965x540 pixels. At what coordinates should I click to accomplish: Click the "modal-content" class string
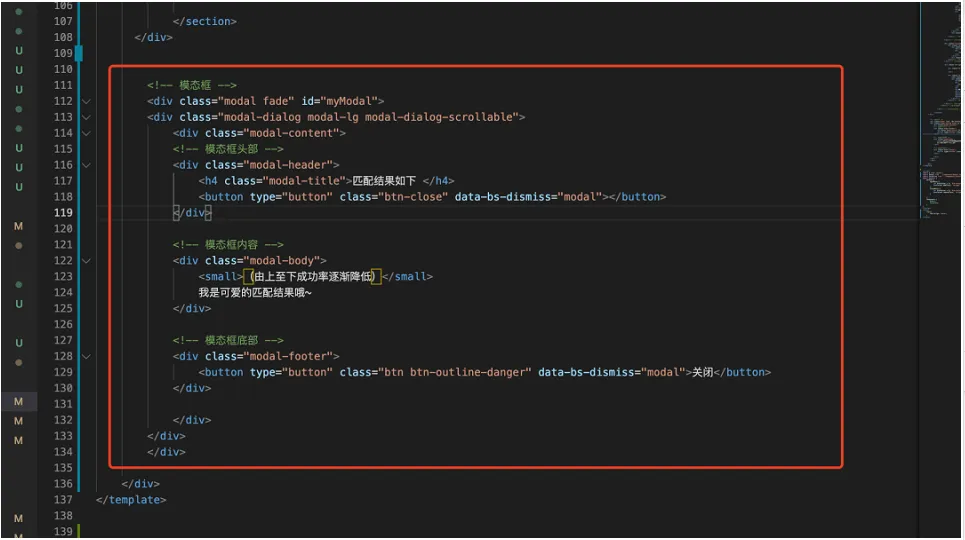point(292,133)
